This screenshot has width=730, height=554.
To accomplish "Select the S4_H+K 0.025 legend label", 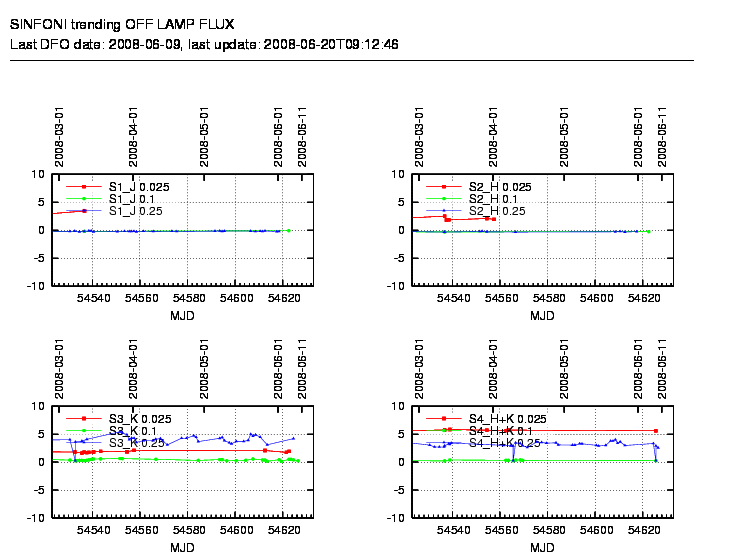I will tap(507, 418).
